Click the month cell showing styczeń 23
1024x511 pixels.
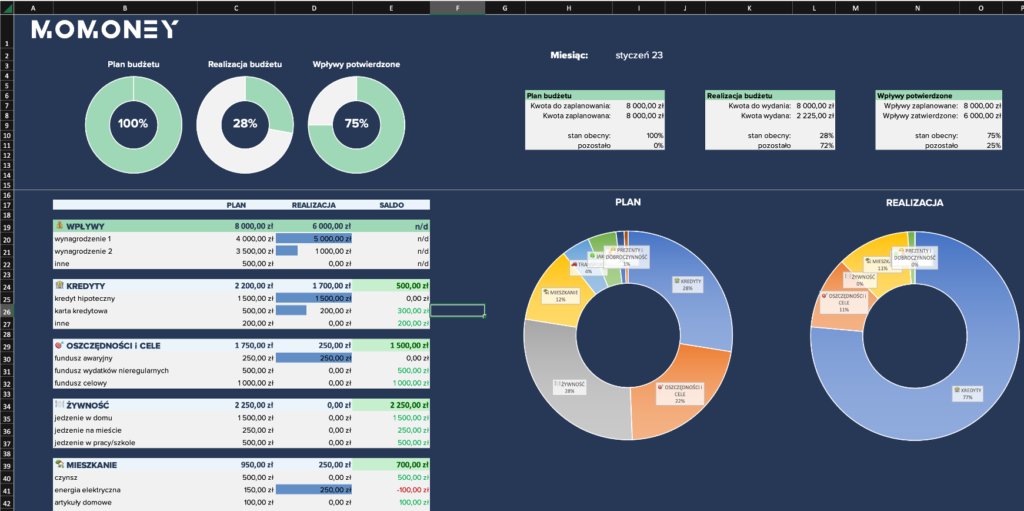[x=639, y=56]
